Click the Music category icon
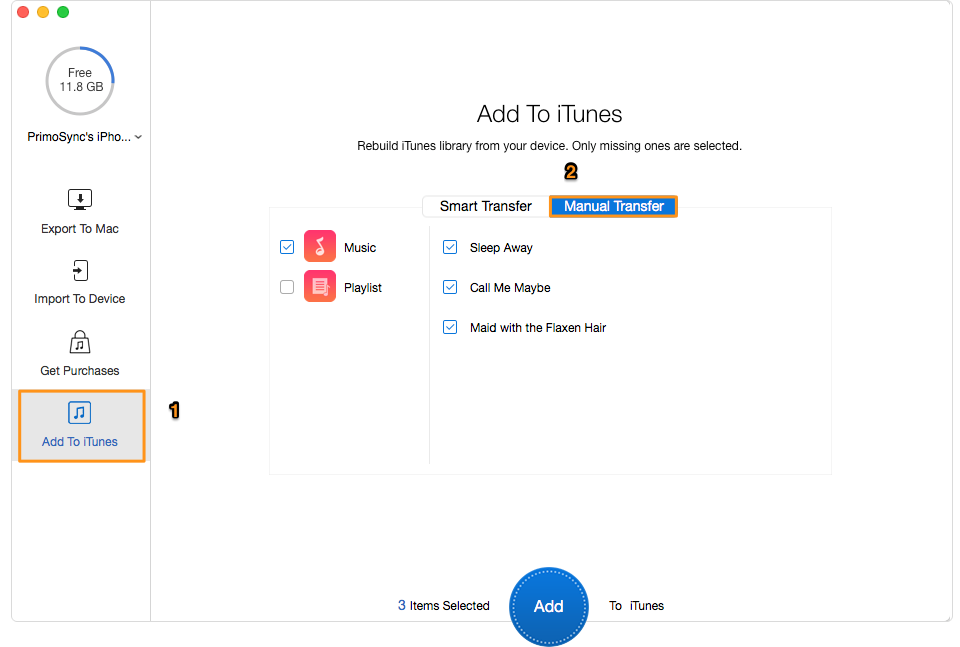Screen dimensions: 960x647 [x=320, y=246]
